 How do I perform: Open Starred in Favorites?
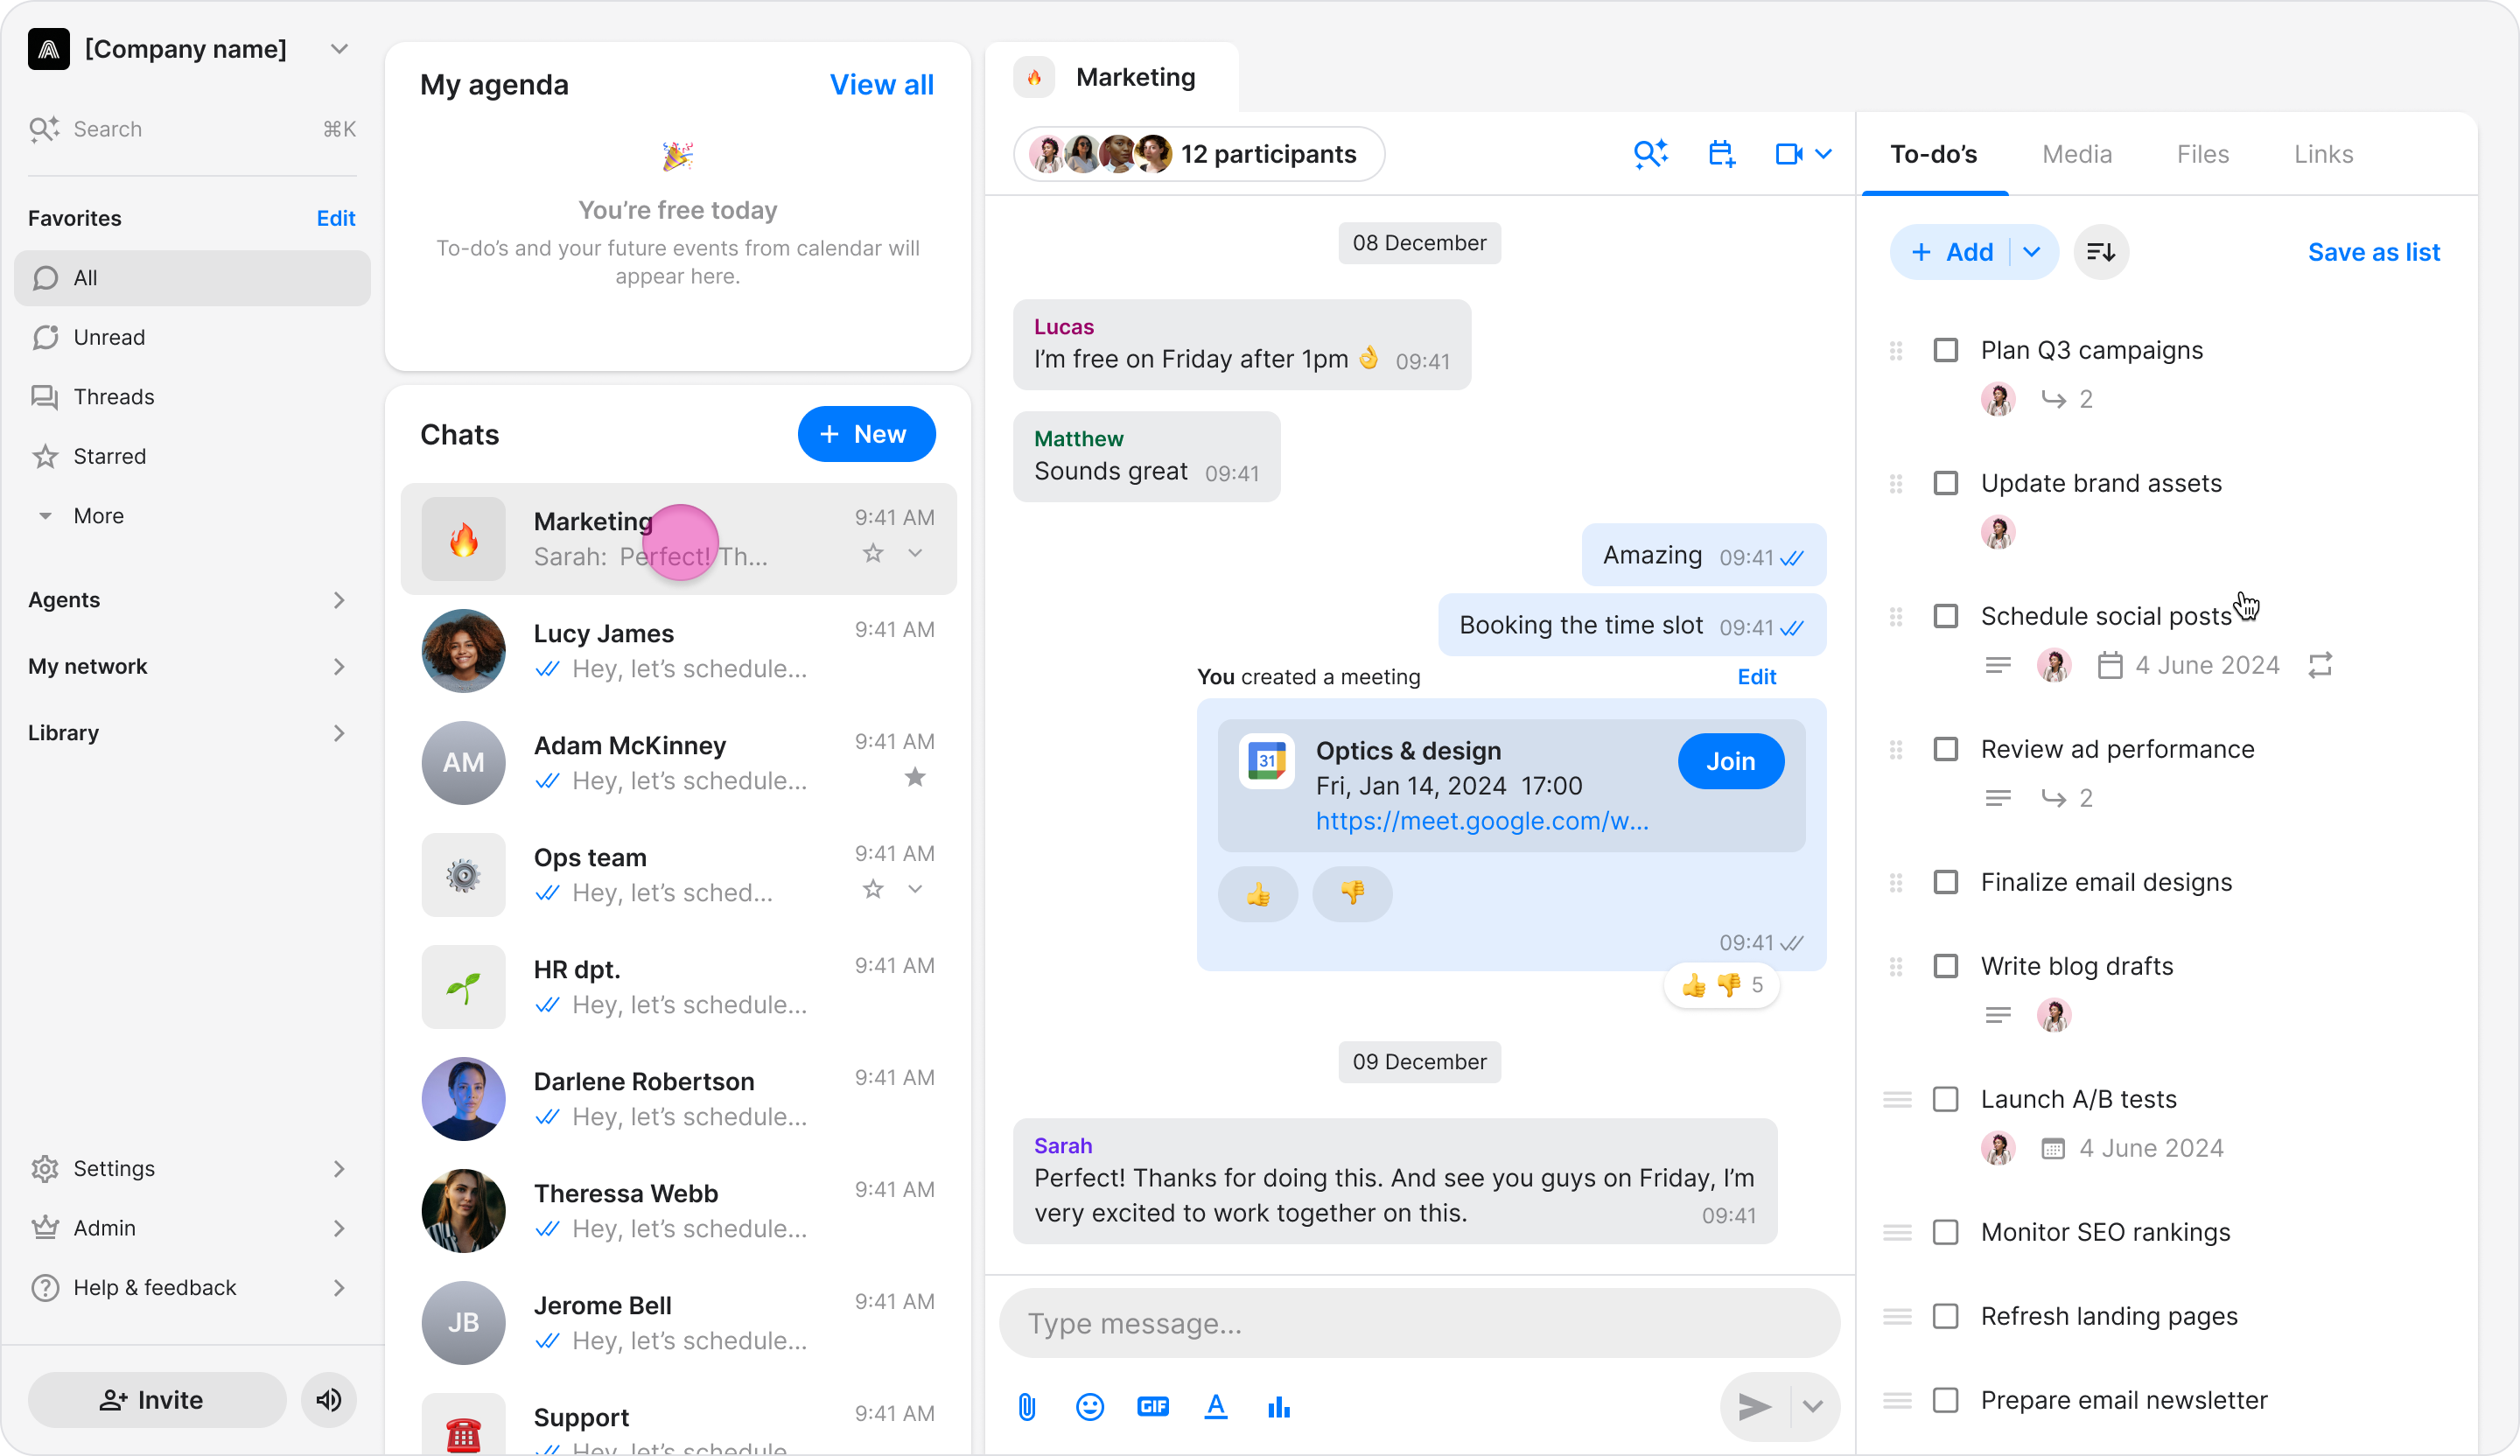192,456
